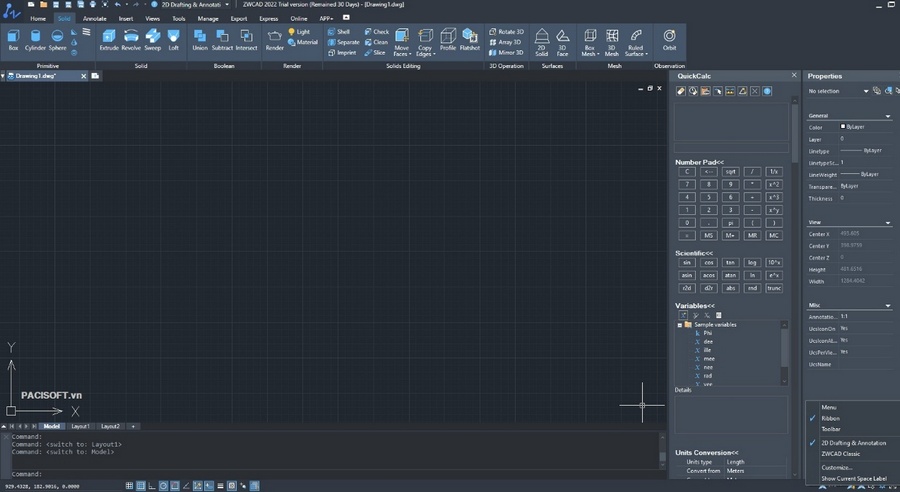Image resolution: width=900 pixels, height=492 pixels.
Task: Choose the Revolve tool
Action: (x=131, y=40)
